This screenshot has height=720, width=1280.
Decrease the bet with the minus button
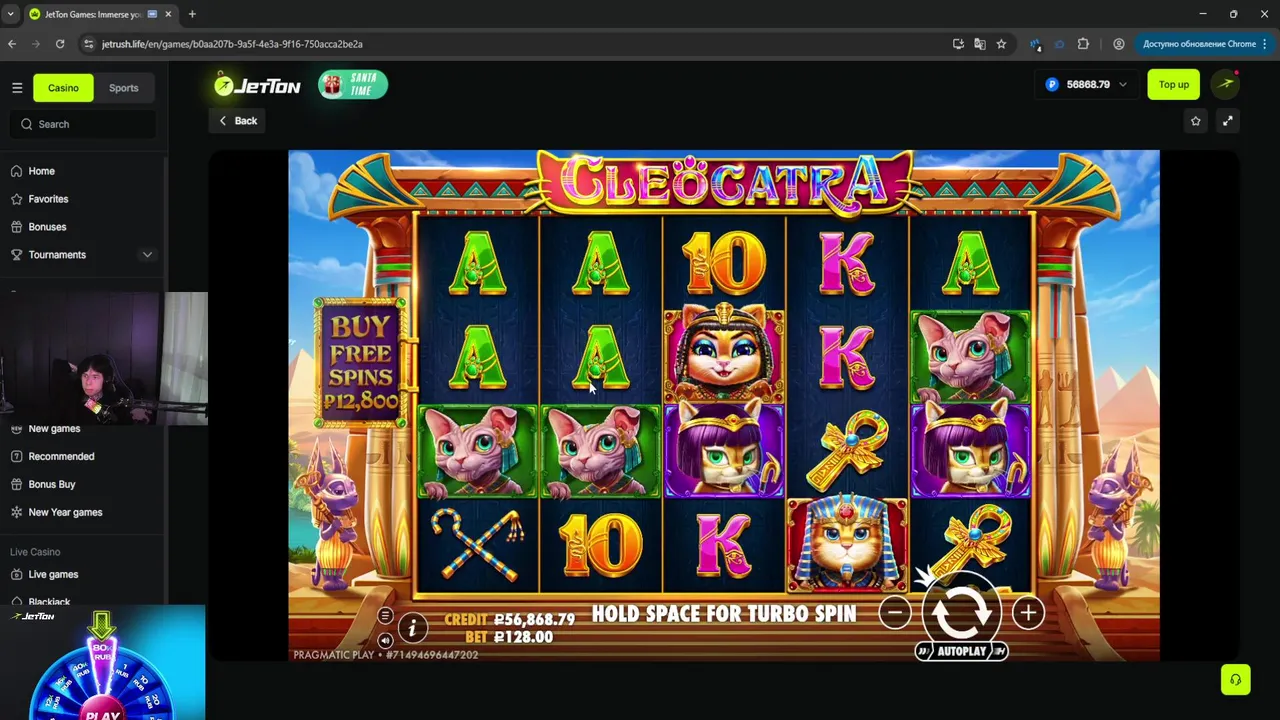895,613
